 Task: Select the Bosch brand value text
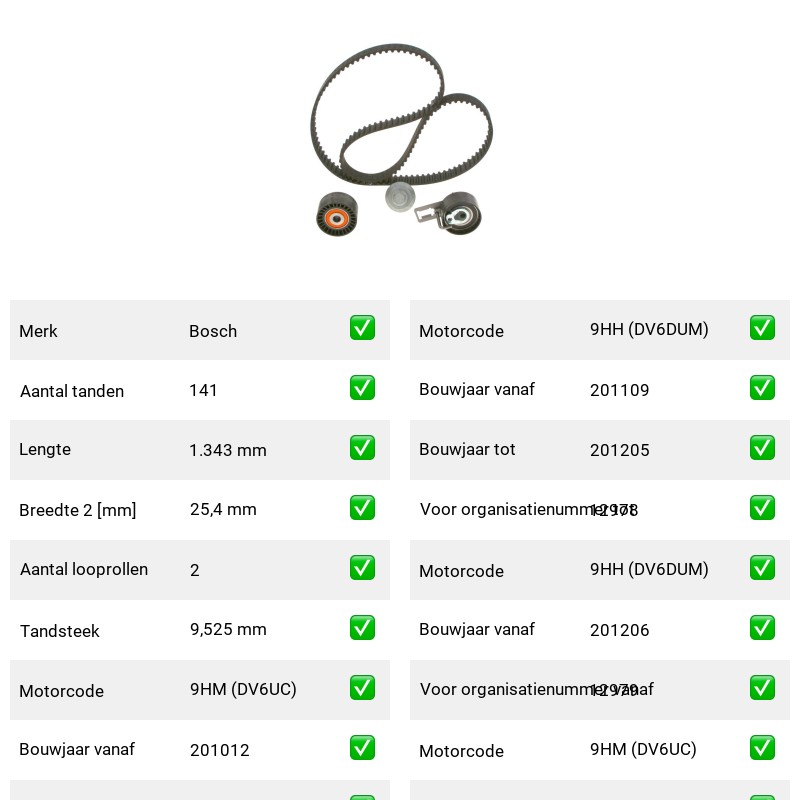(x=213, y=331)
